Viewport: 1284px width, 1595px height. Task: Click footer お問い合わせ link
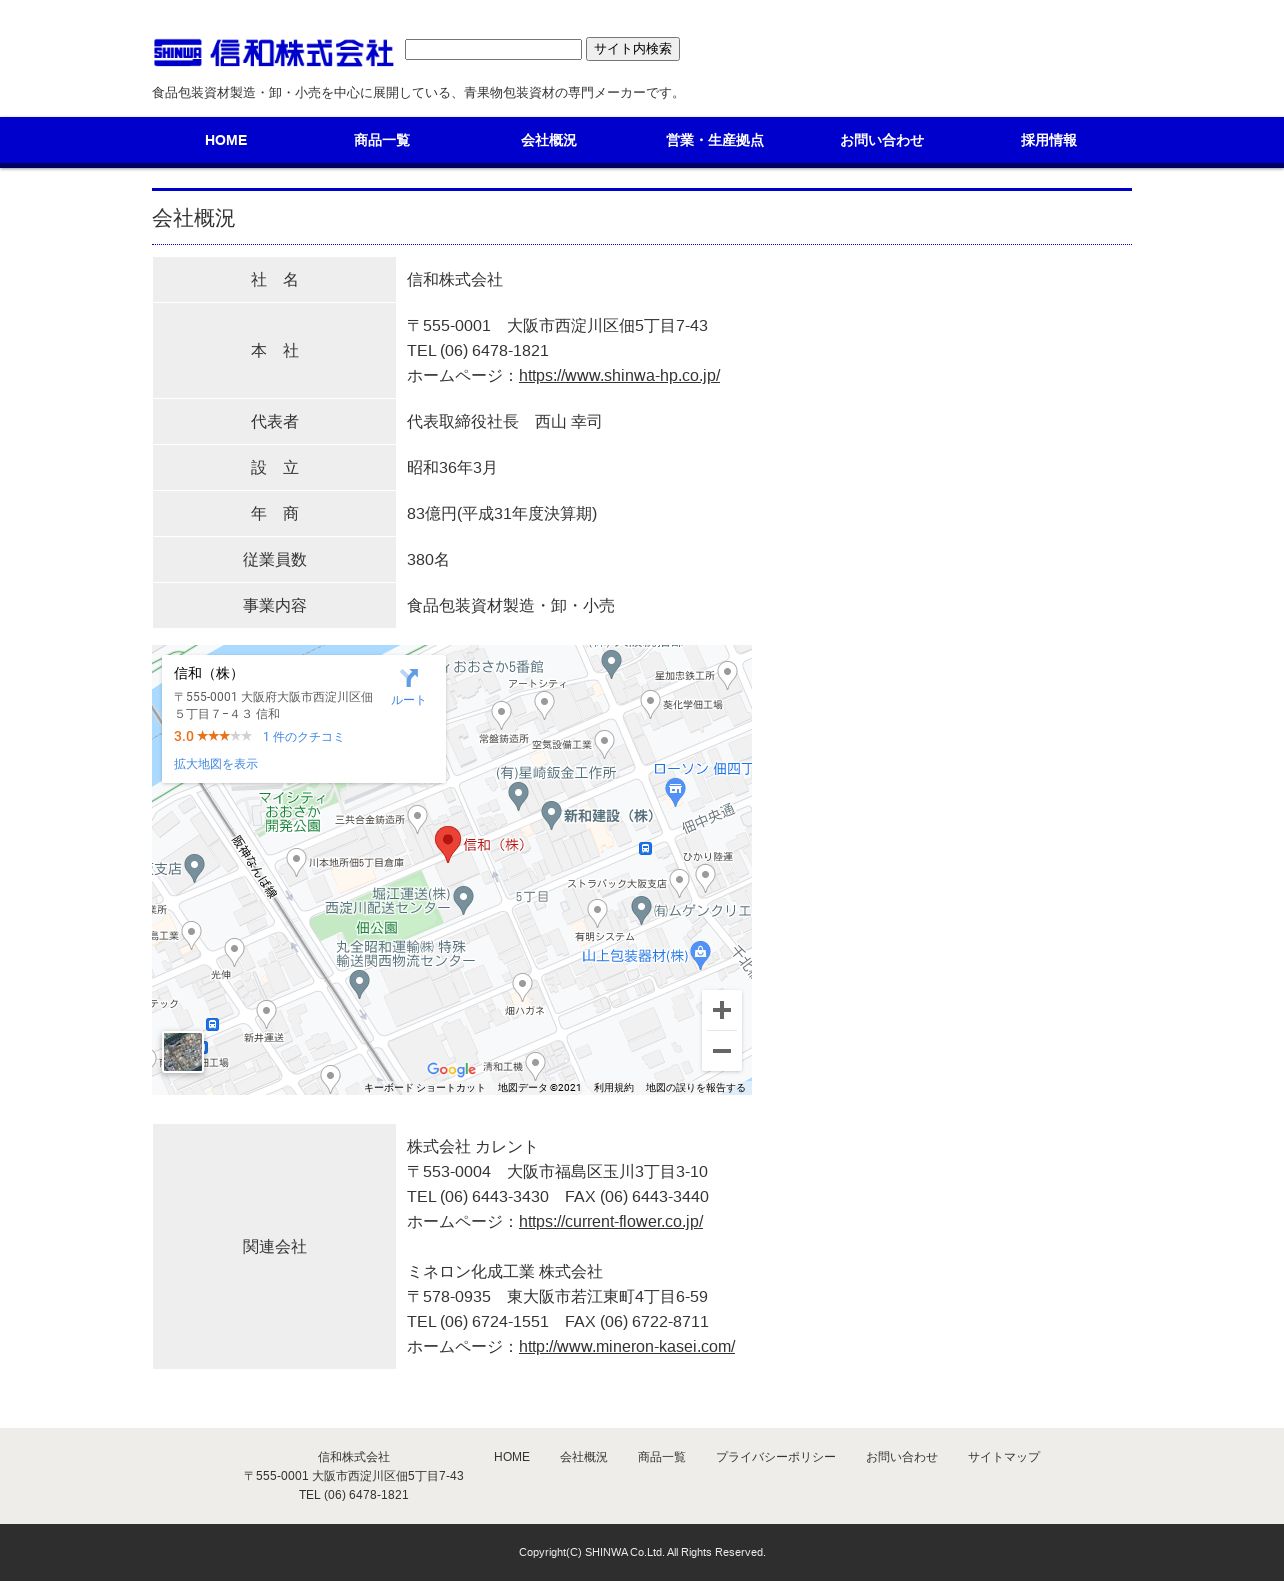coord(902,1457)
